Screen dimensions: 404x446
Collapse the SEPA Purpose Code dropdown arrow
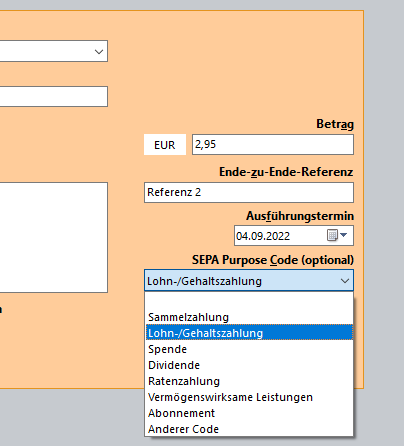point(345,281)
